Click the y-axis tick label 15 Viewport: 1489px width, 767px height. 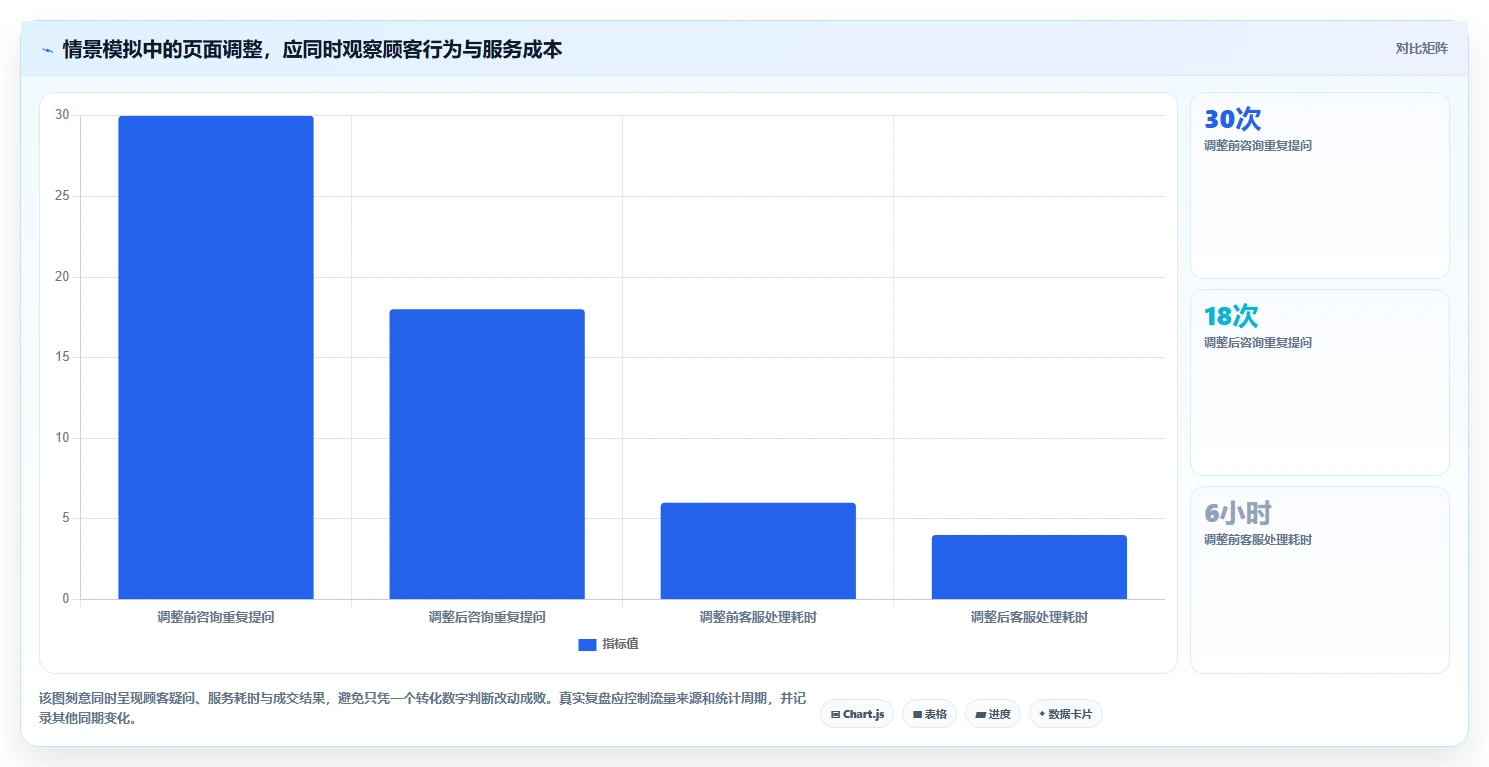pos(62,357)
